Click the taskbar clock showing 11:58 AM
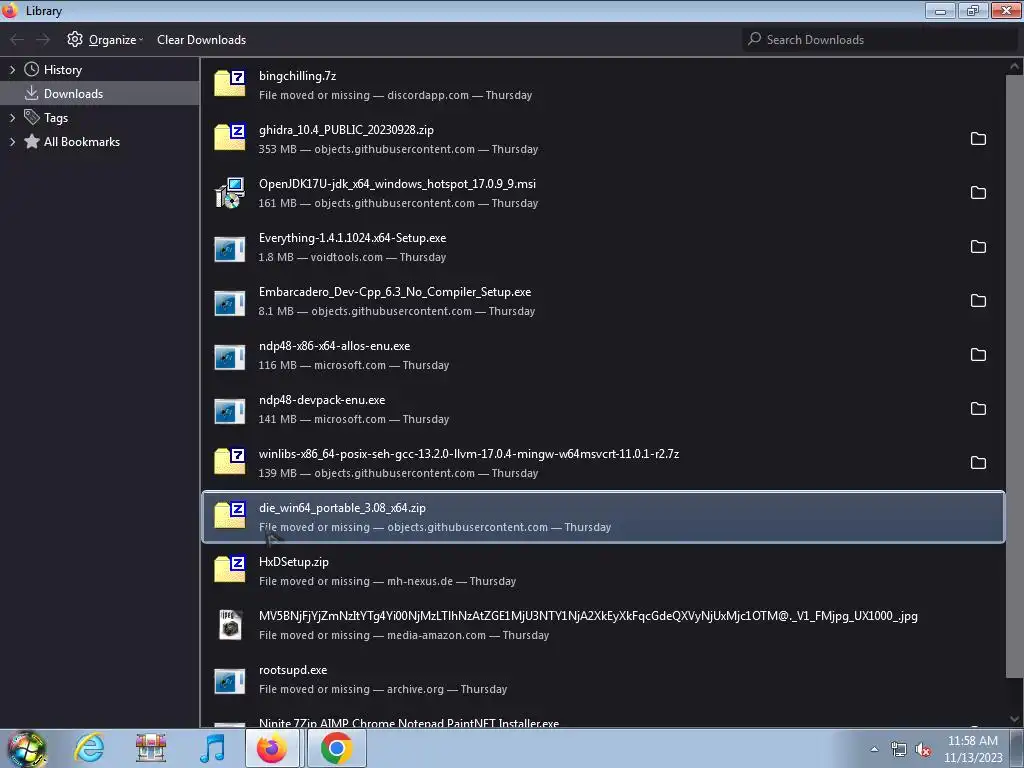Screen dimensions: 1024x768 [972, 749]
